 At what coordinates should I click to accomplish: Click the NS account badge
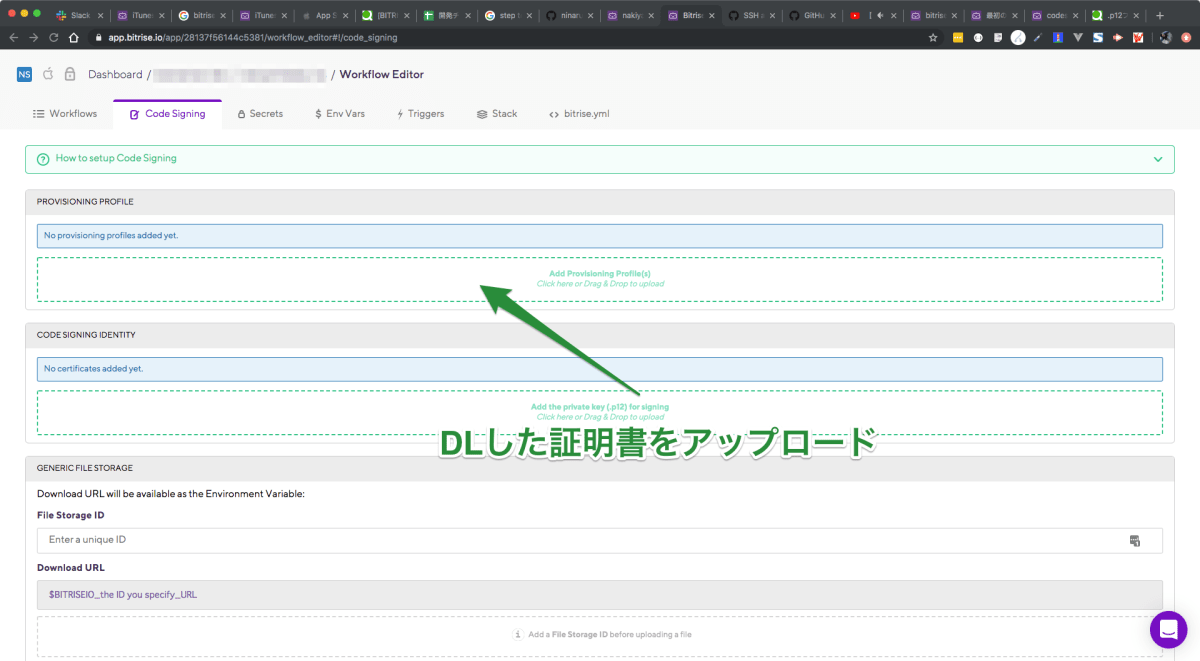pyautogui.click(x=24, y=74)
